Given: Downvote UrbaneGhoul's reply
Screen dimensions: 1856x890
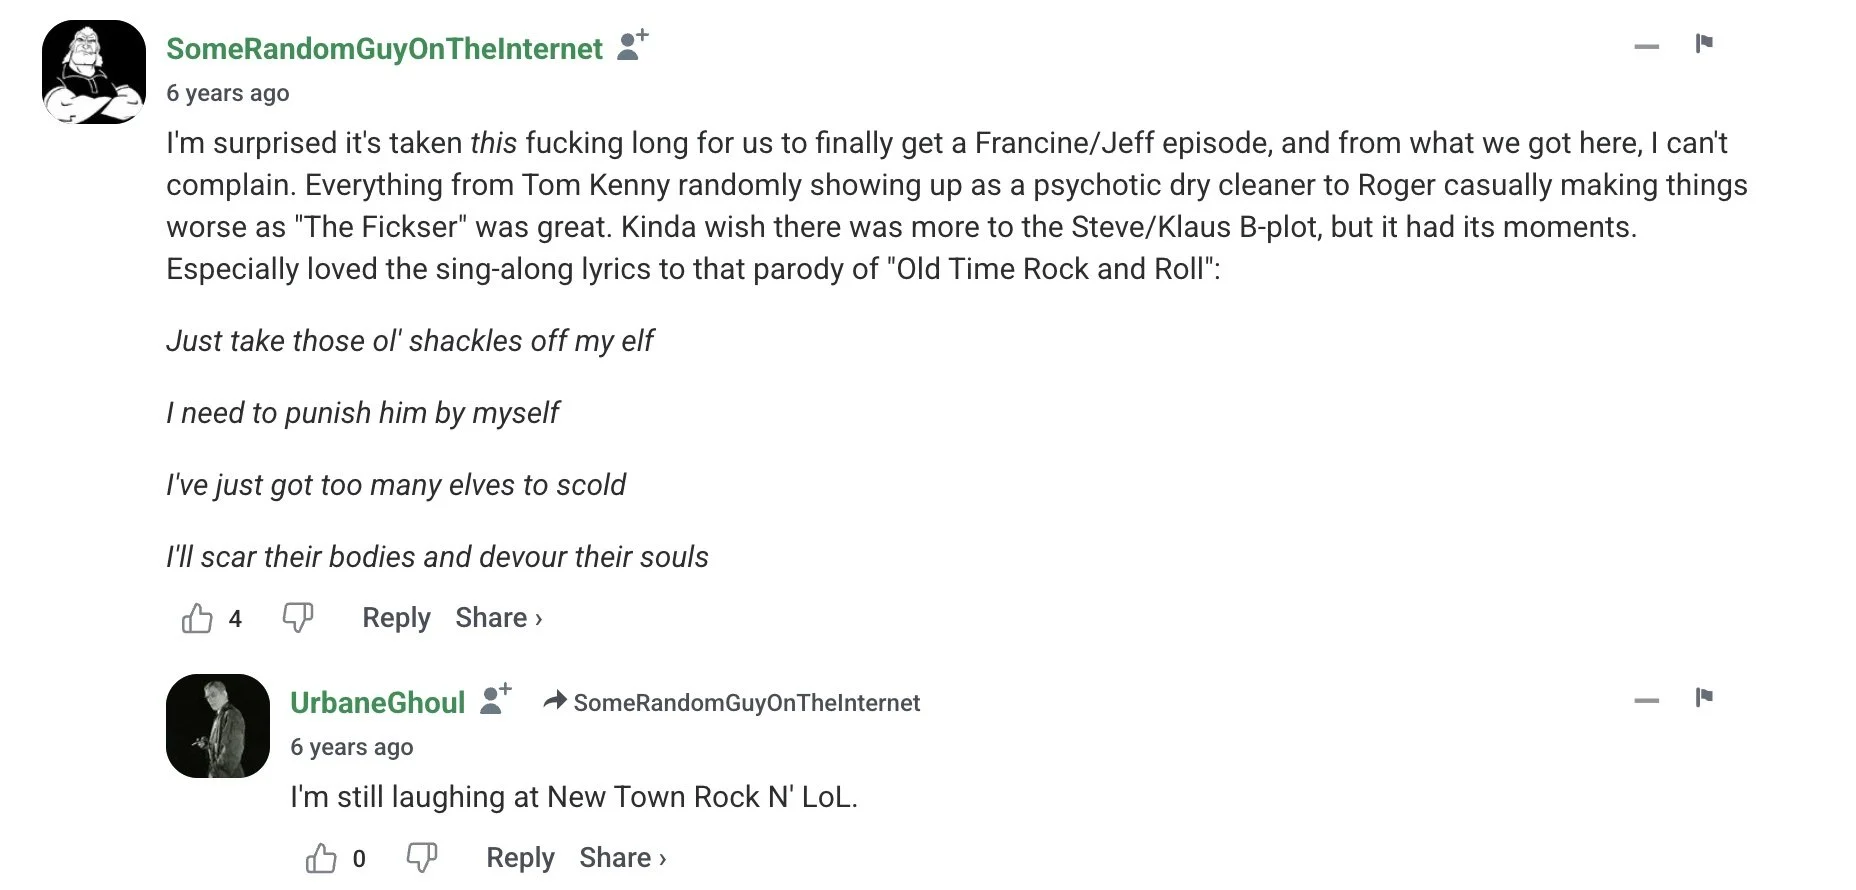Looking at the screenshot, I should click(x=422, y=858).
